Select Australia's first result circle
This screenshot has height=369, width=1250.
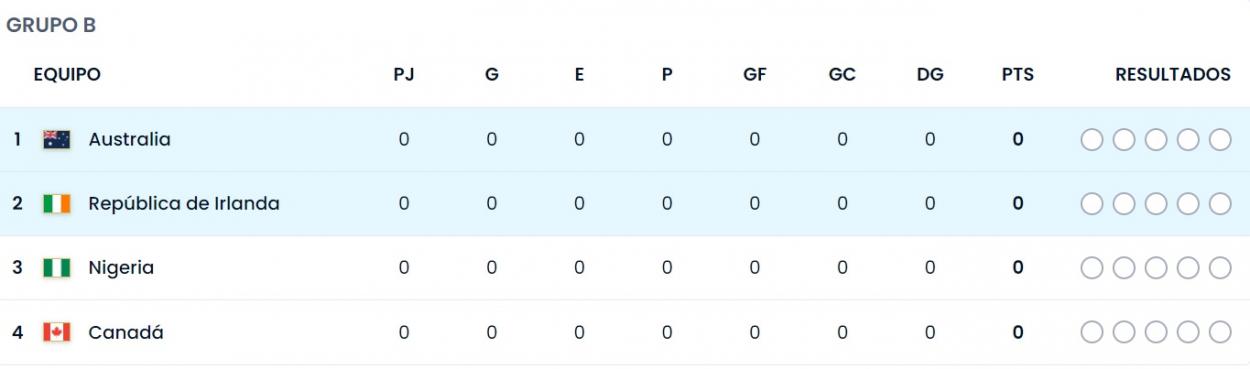(1092, 140)
